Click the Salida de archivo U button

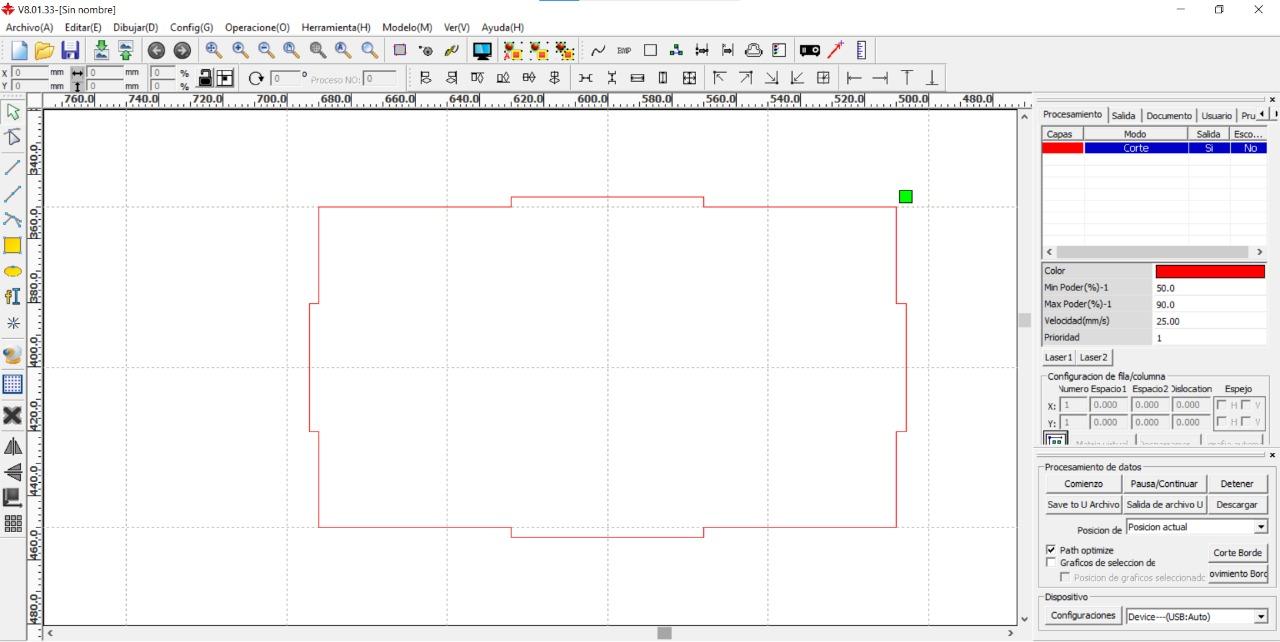coord(1164,505)
